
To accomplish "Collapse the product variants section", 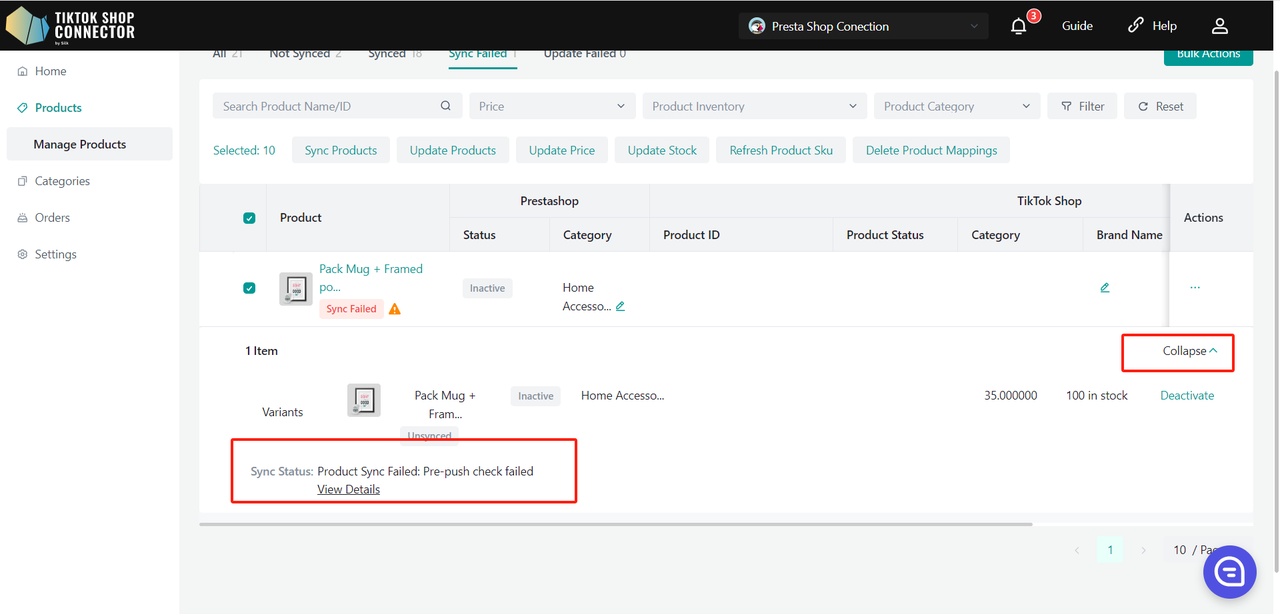I will [x=1190, y=351].
